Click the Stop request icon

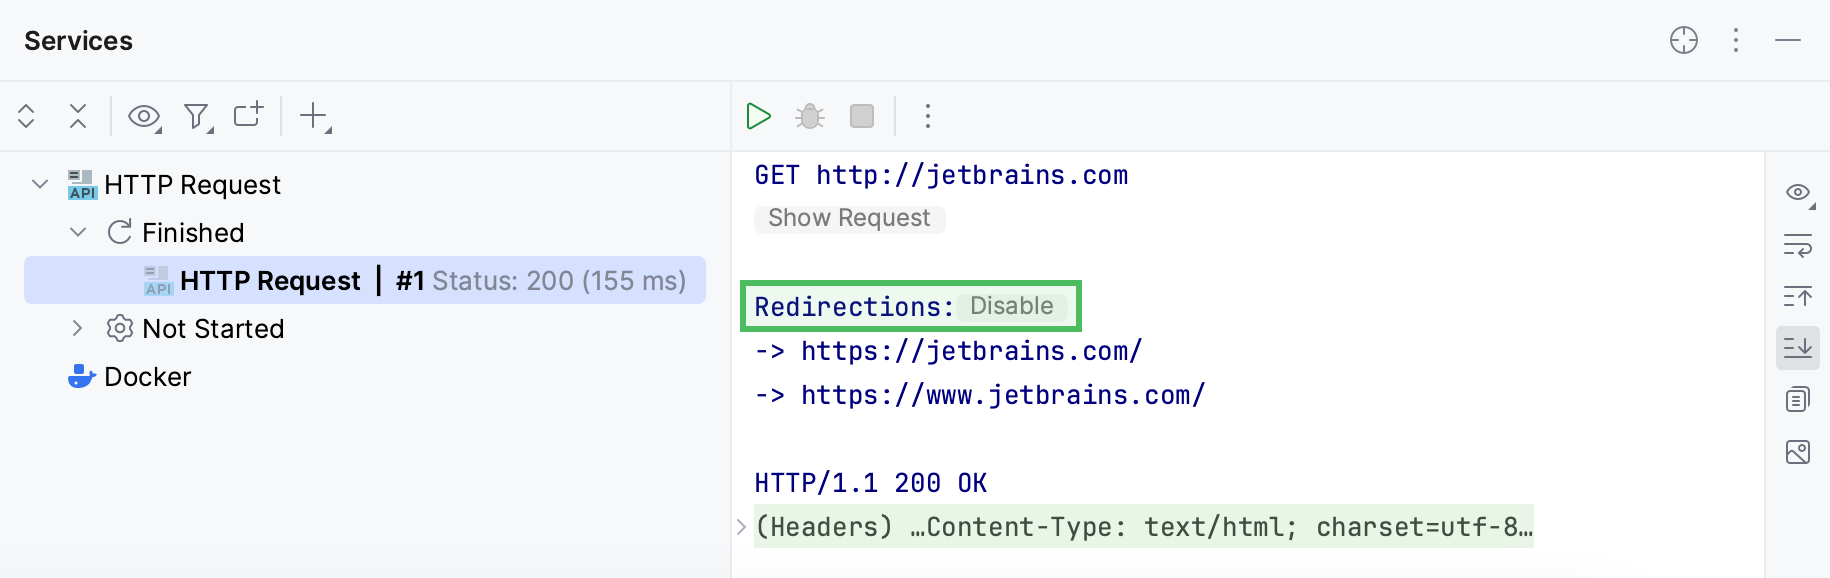coord(862,116)
